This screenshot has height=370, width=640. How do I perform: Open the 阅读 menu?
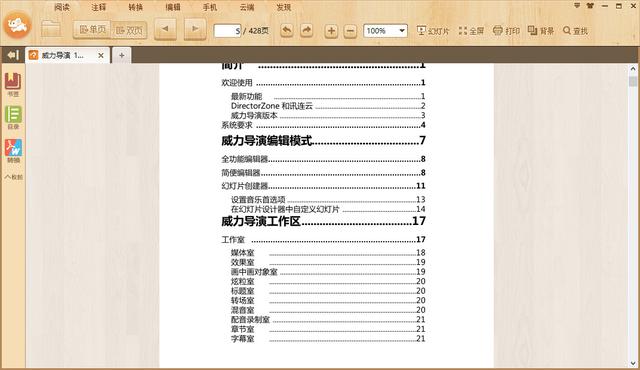pos(62,7)
